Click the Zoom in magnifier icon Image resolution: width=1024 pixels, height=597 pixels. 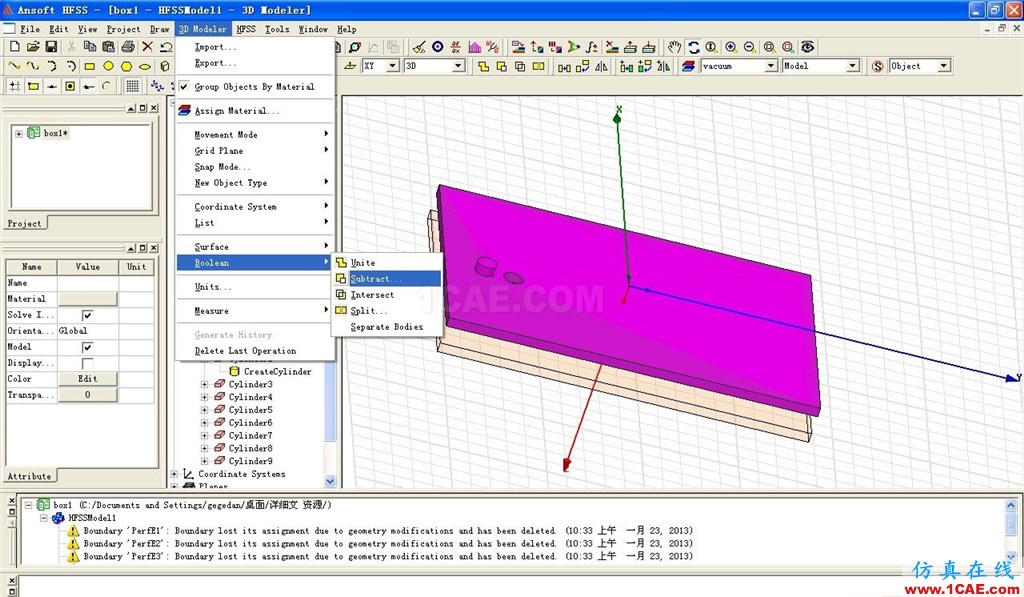tap(731, 47)
